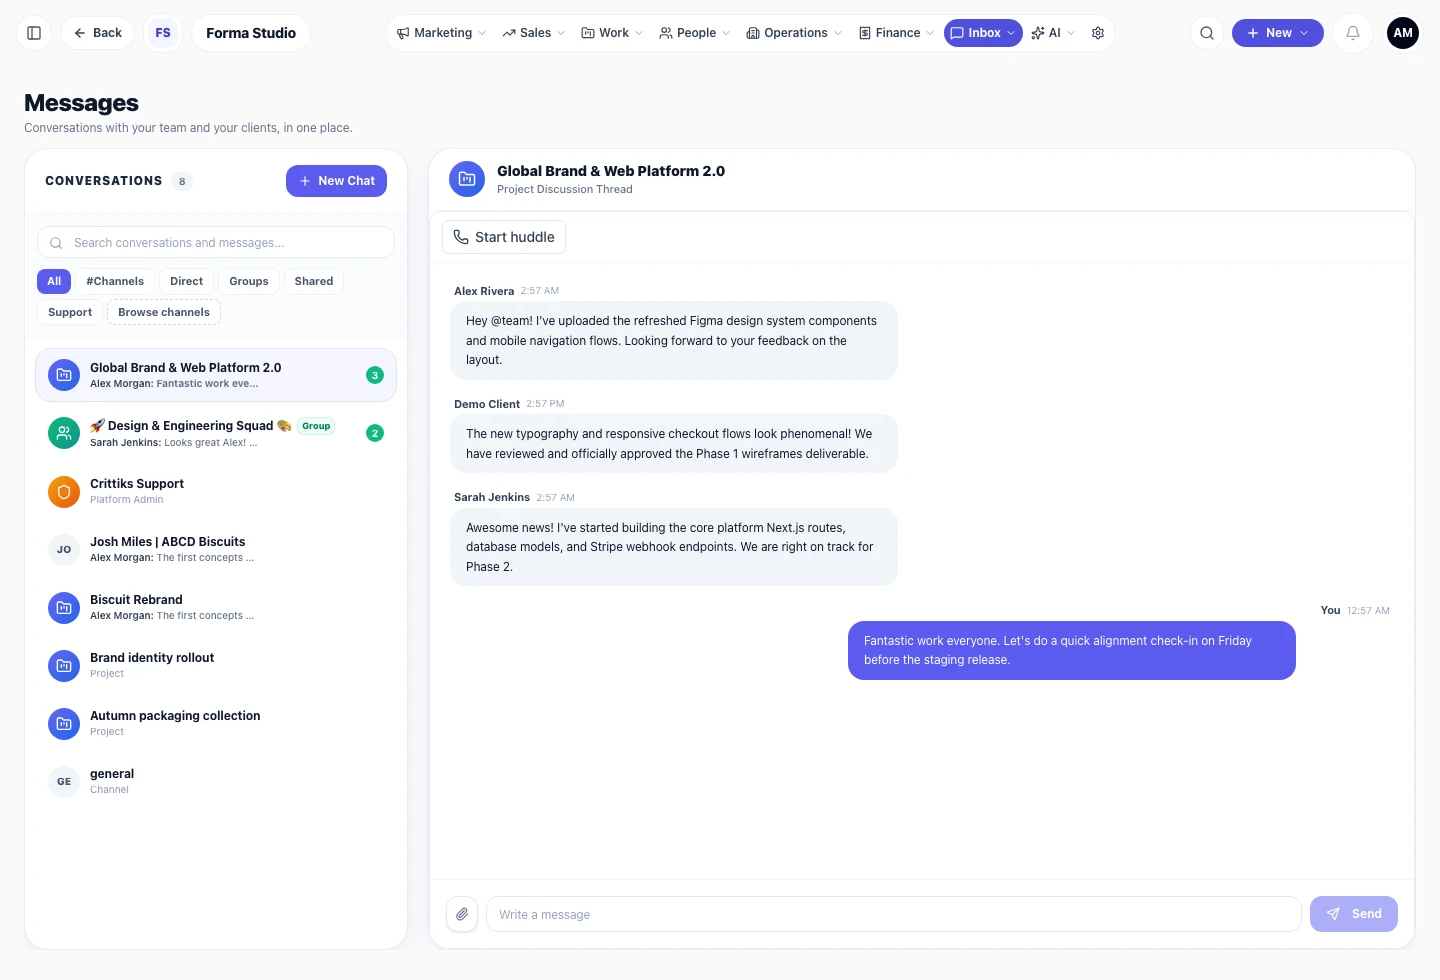Open the settings gear icon
1440x980 pixels.
click(x=1098, y=33)
